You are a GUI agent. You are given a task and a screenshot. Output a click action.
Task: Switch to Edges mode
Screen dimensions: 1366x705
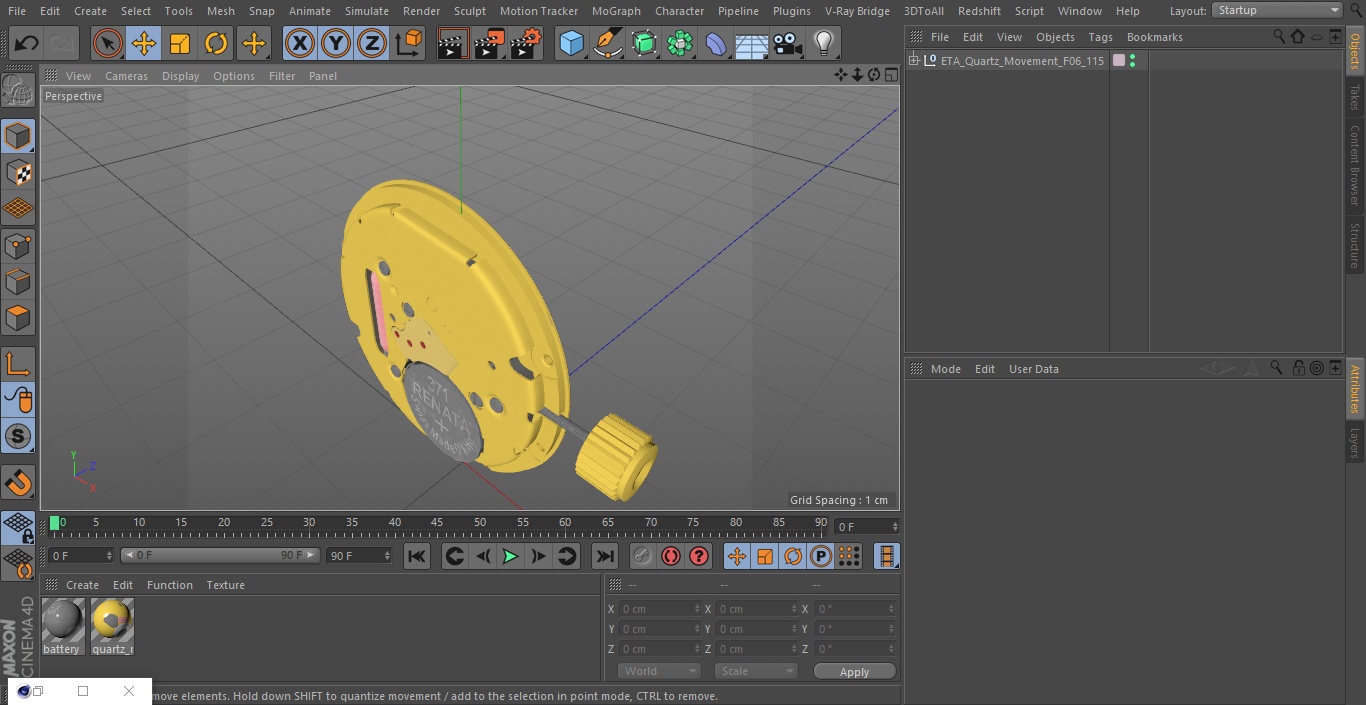18,282
